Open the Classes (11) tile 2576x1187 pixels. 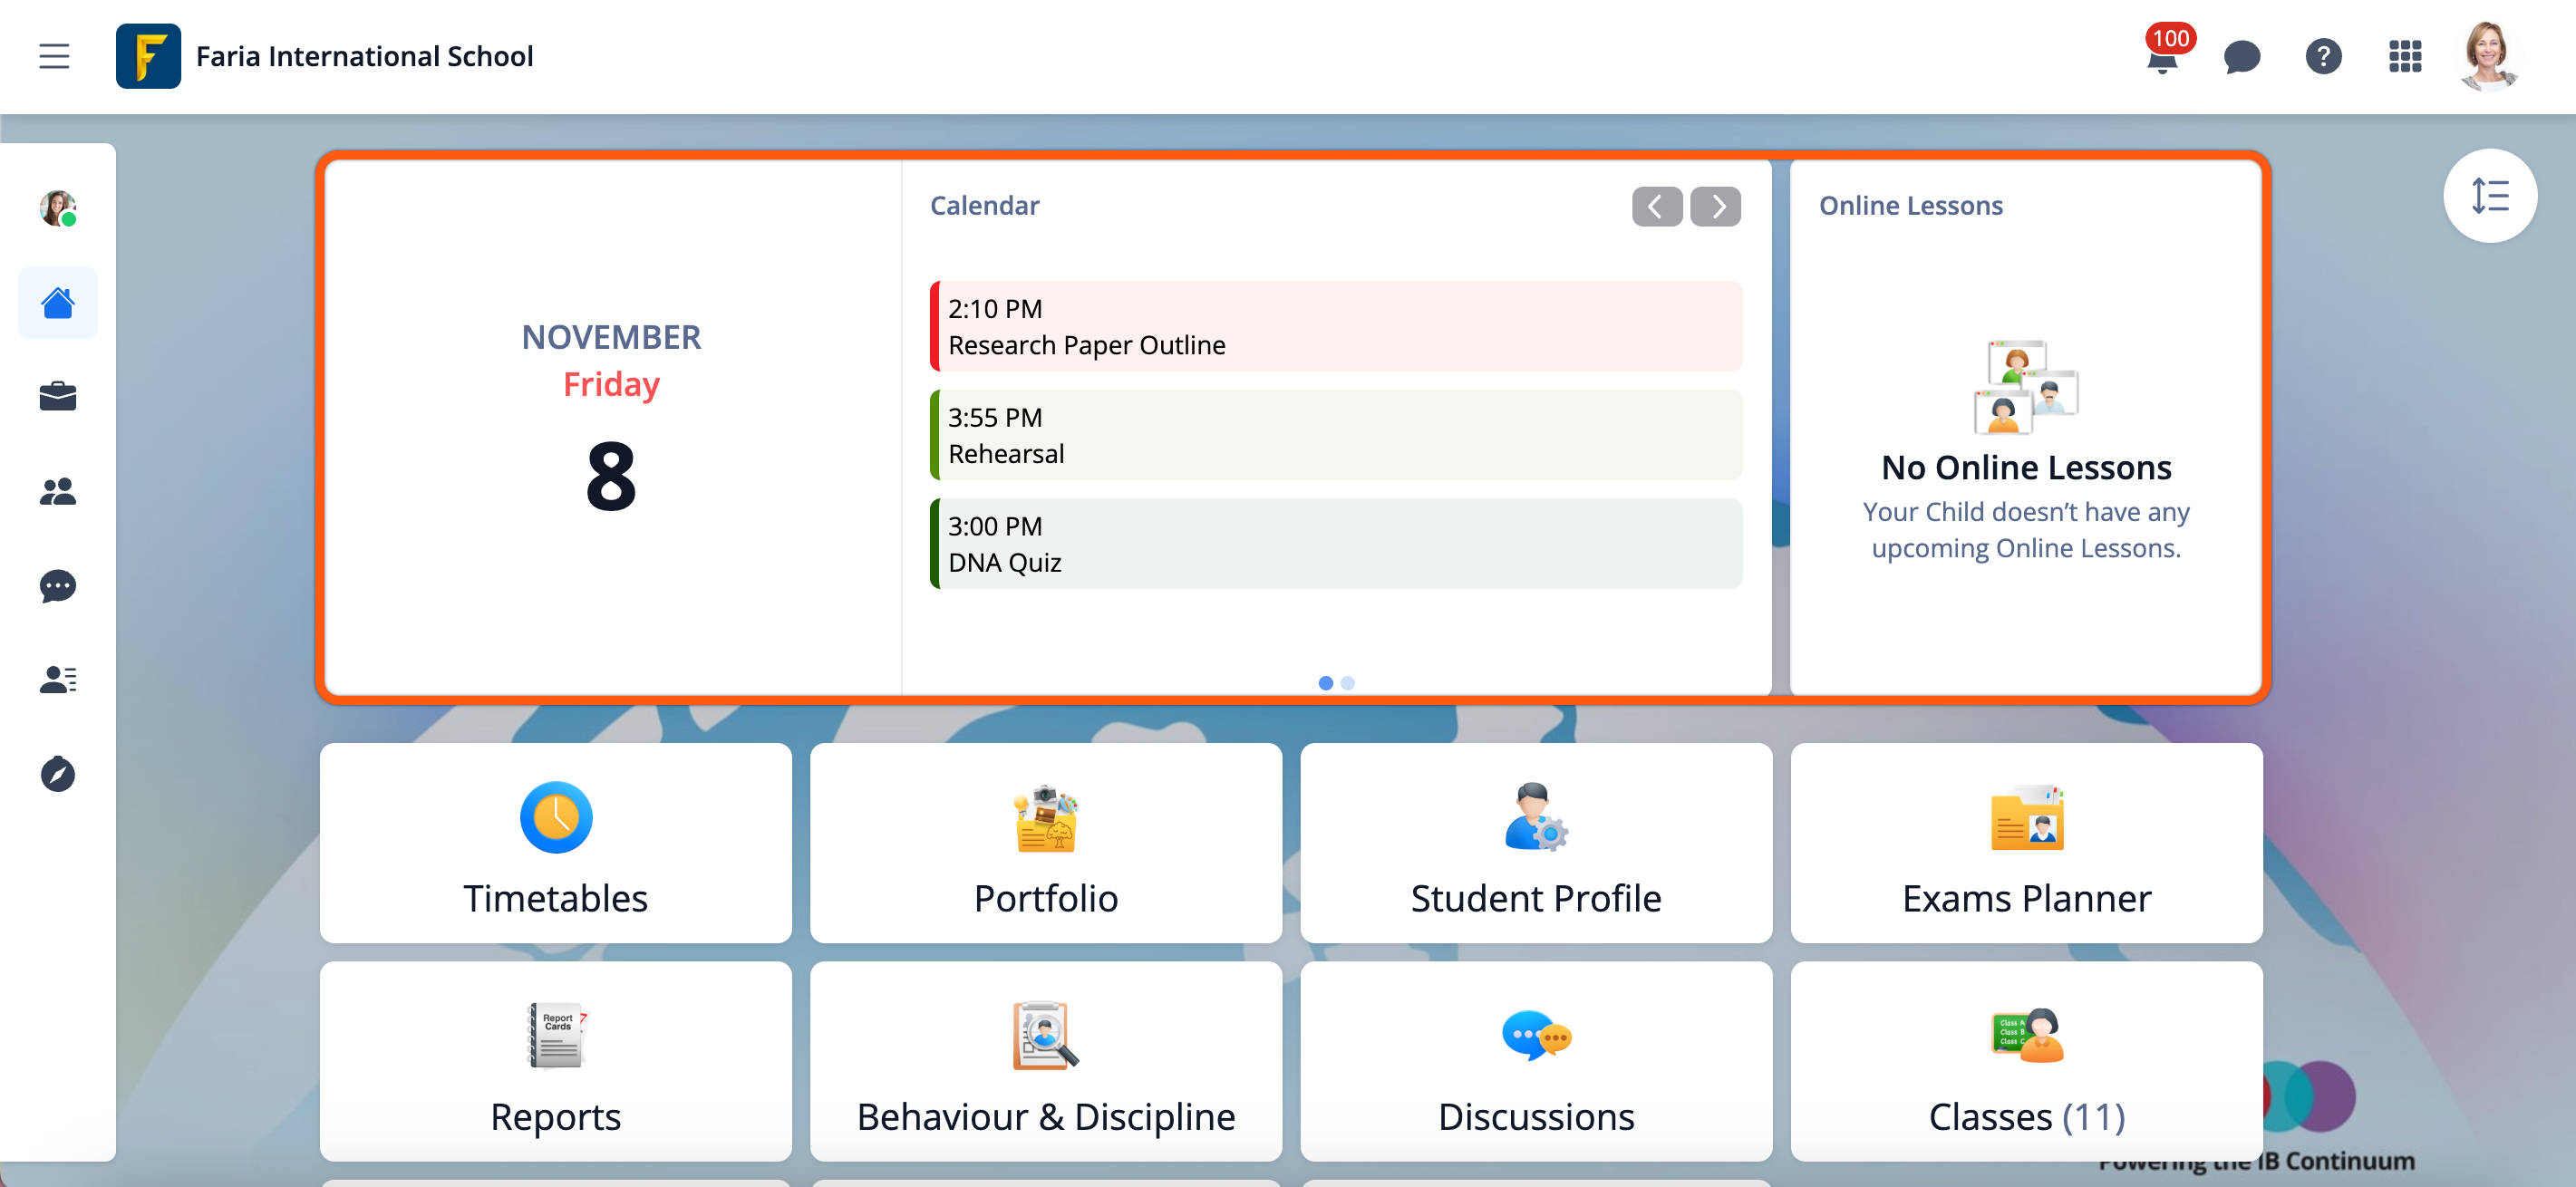pyautogui.click(x=2026, y=1061)
